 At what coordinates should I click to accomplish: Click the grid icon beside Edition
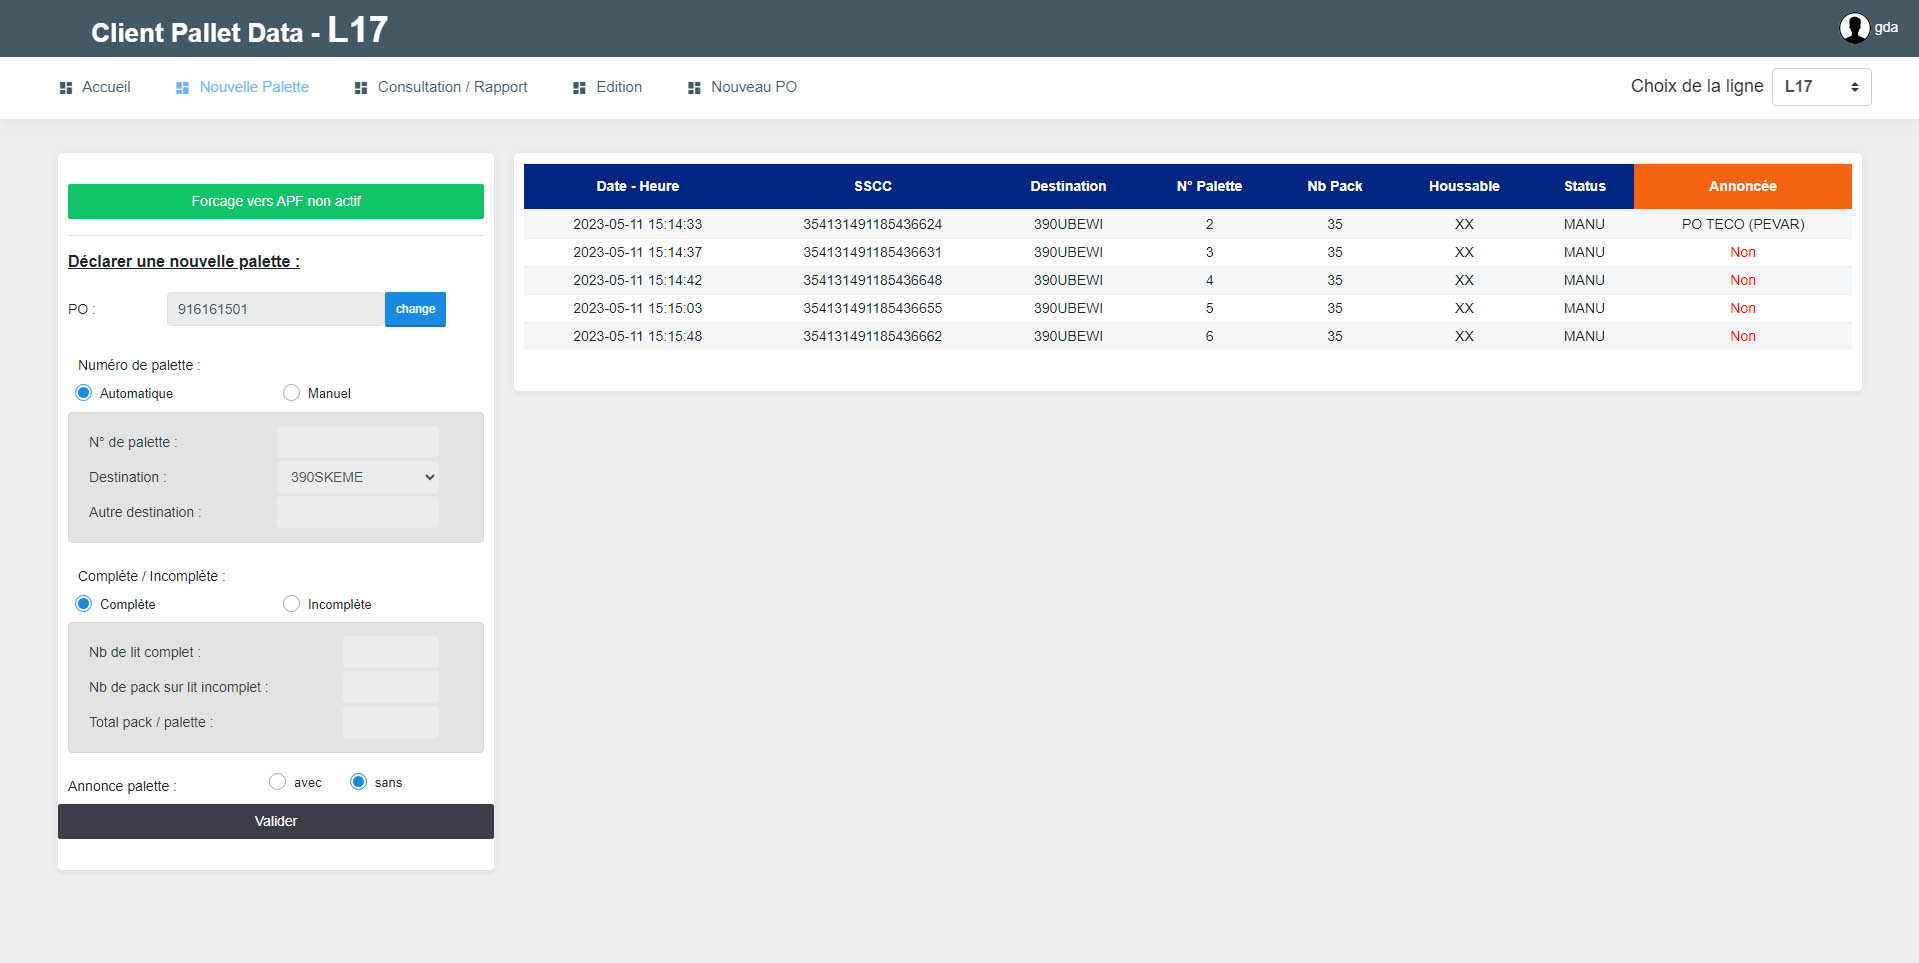click(x=579, y=88)
